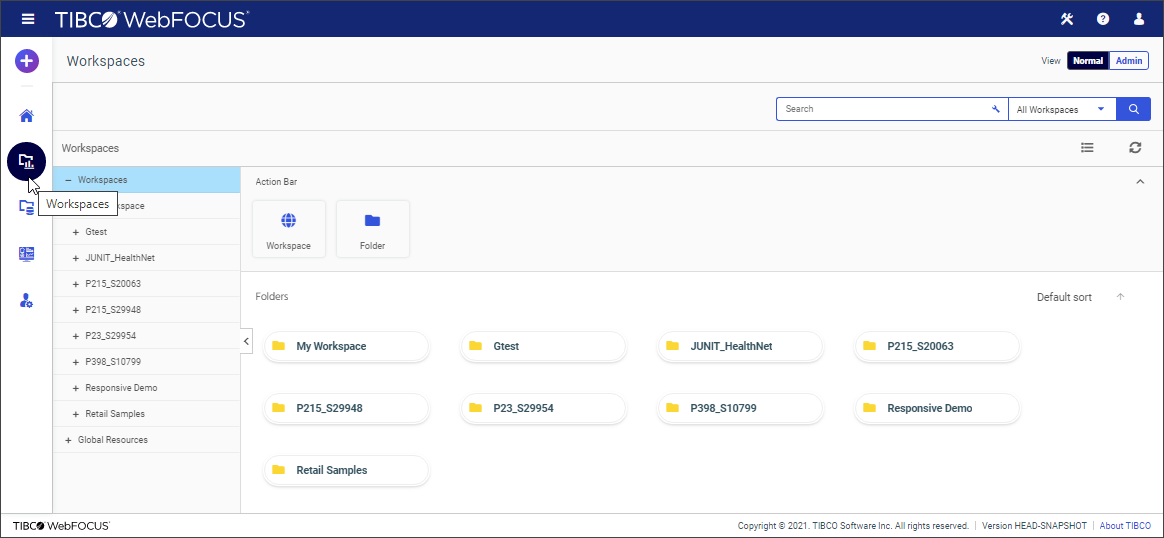The height and width of the screenshot is (538, 1164).
Task: Expand the Responsive Demo tree node
Action: 76,388
